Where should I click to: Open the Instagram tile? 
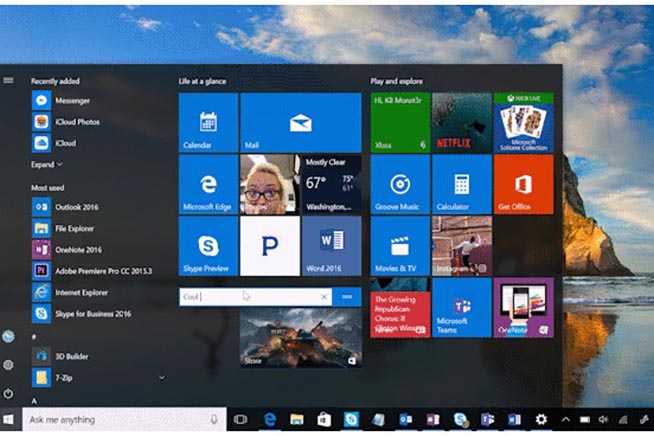(x=462, y=246)
